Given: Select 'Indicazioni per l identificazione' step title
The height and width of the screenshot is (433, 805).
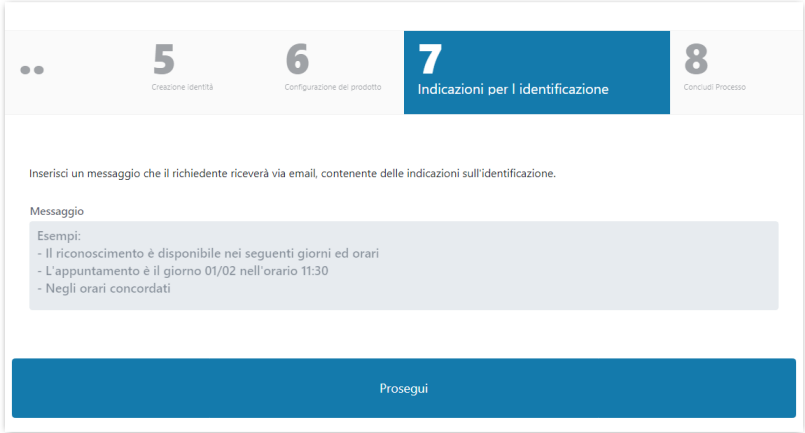Looking at the screenshot, I should coord(513,89).
